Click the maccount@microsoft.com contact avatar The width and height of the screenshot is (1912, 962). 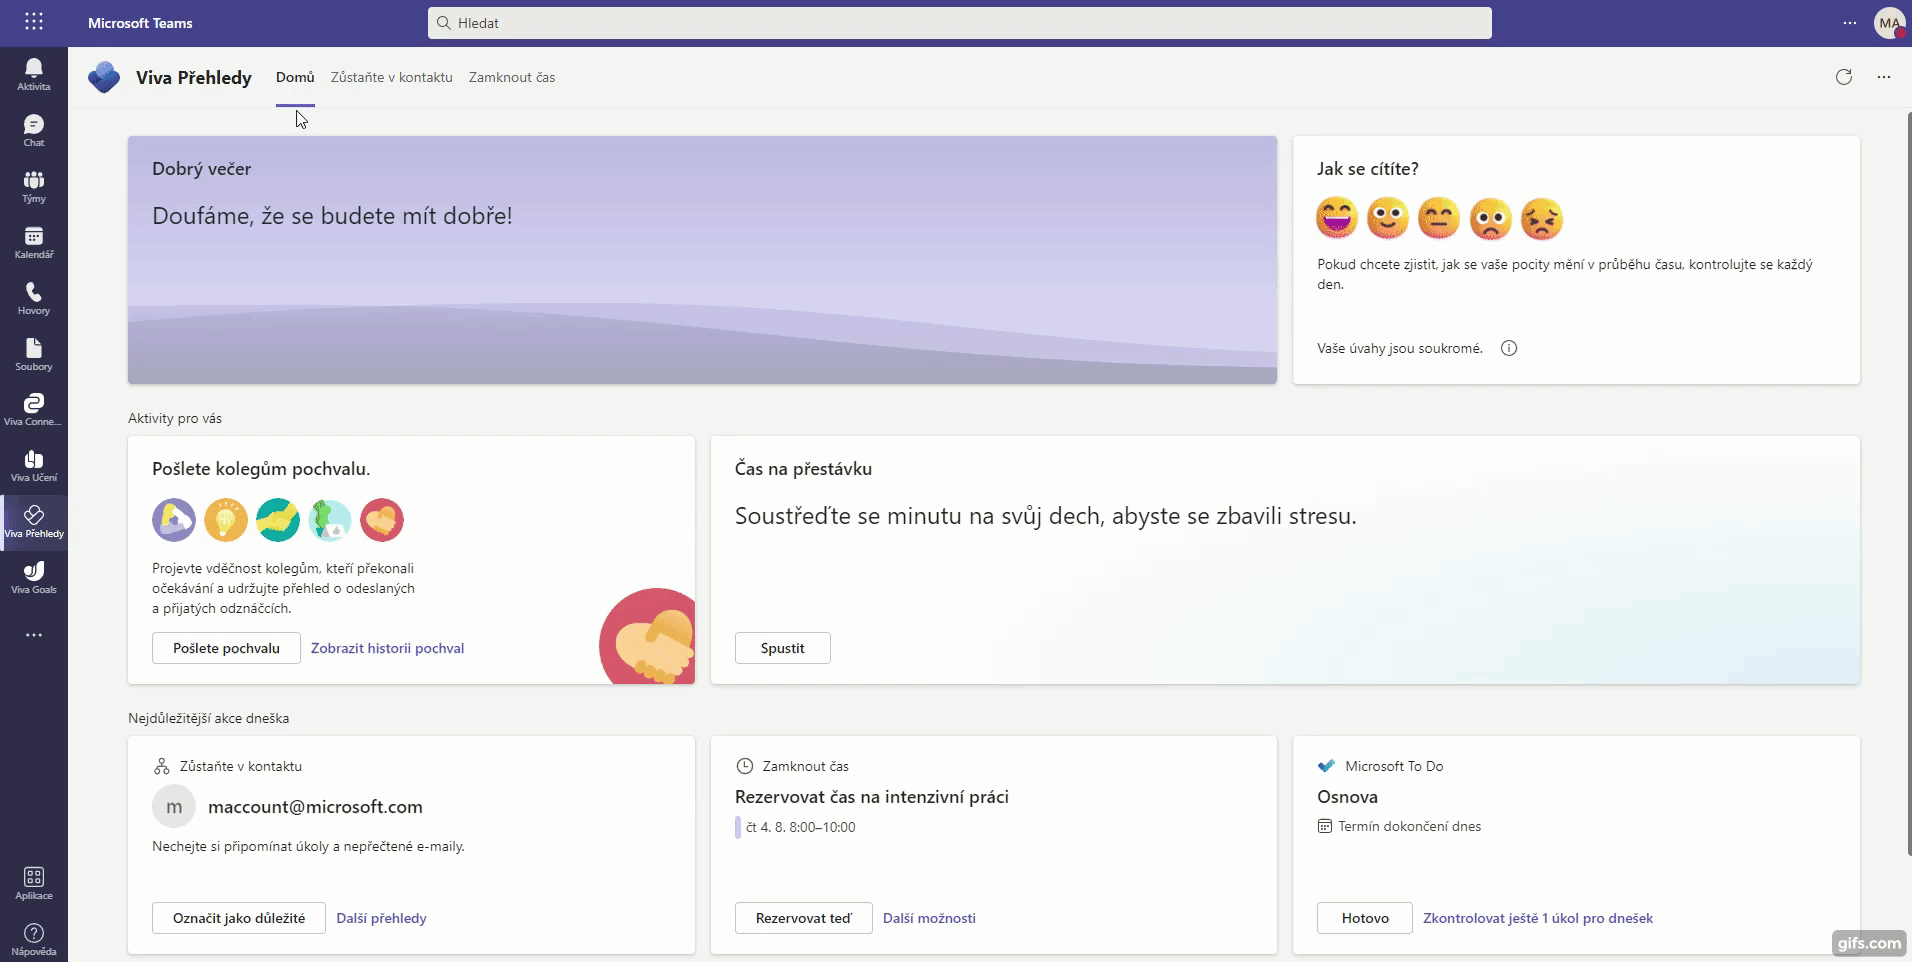tap(174, 807)
